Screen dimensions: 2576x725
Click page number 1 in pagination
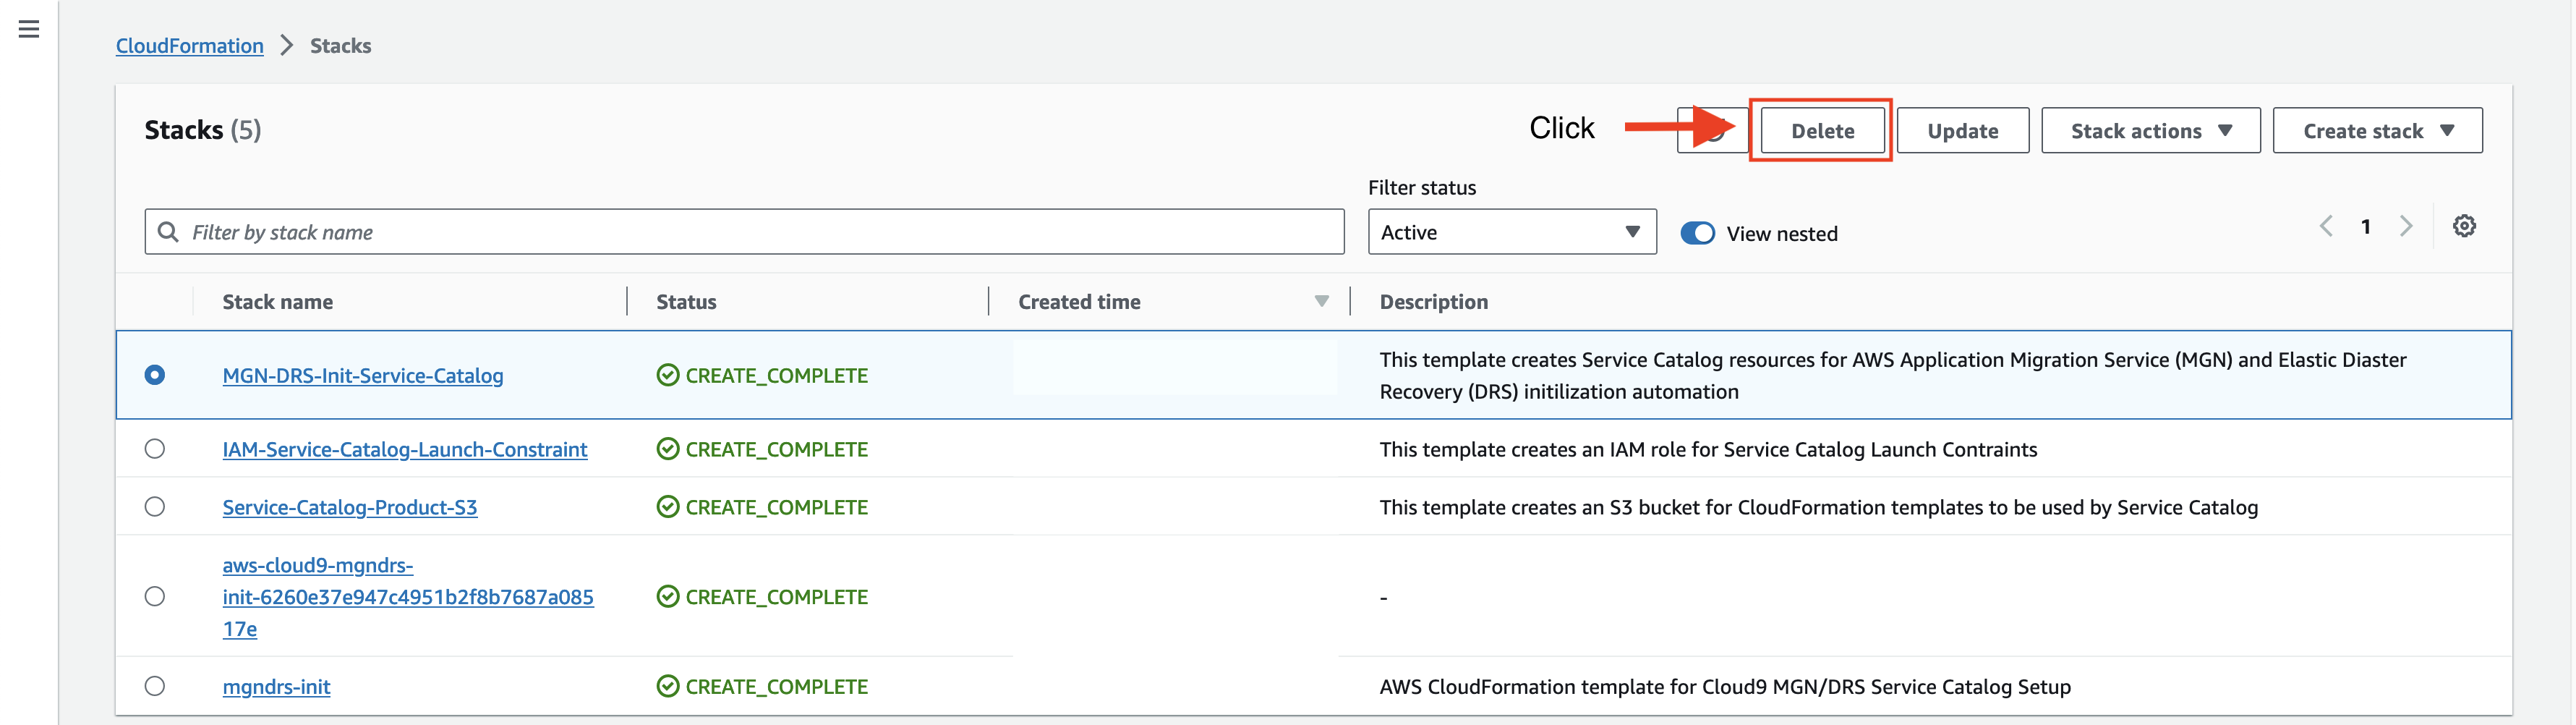[2366, 225]
